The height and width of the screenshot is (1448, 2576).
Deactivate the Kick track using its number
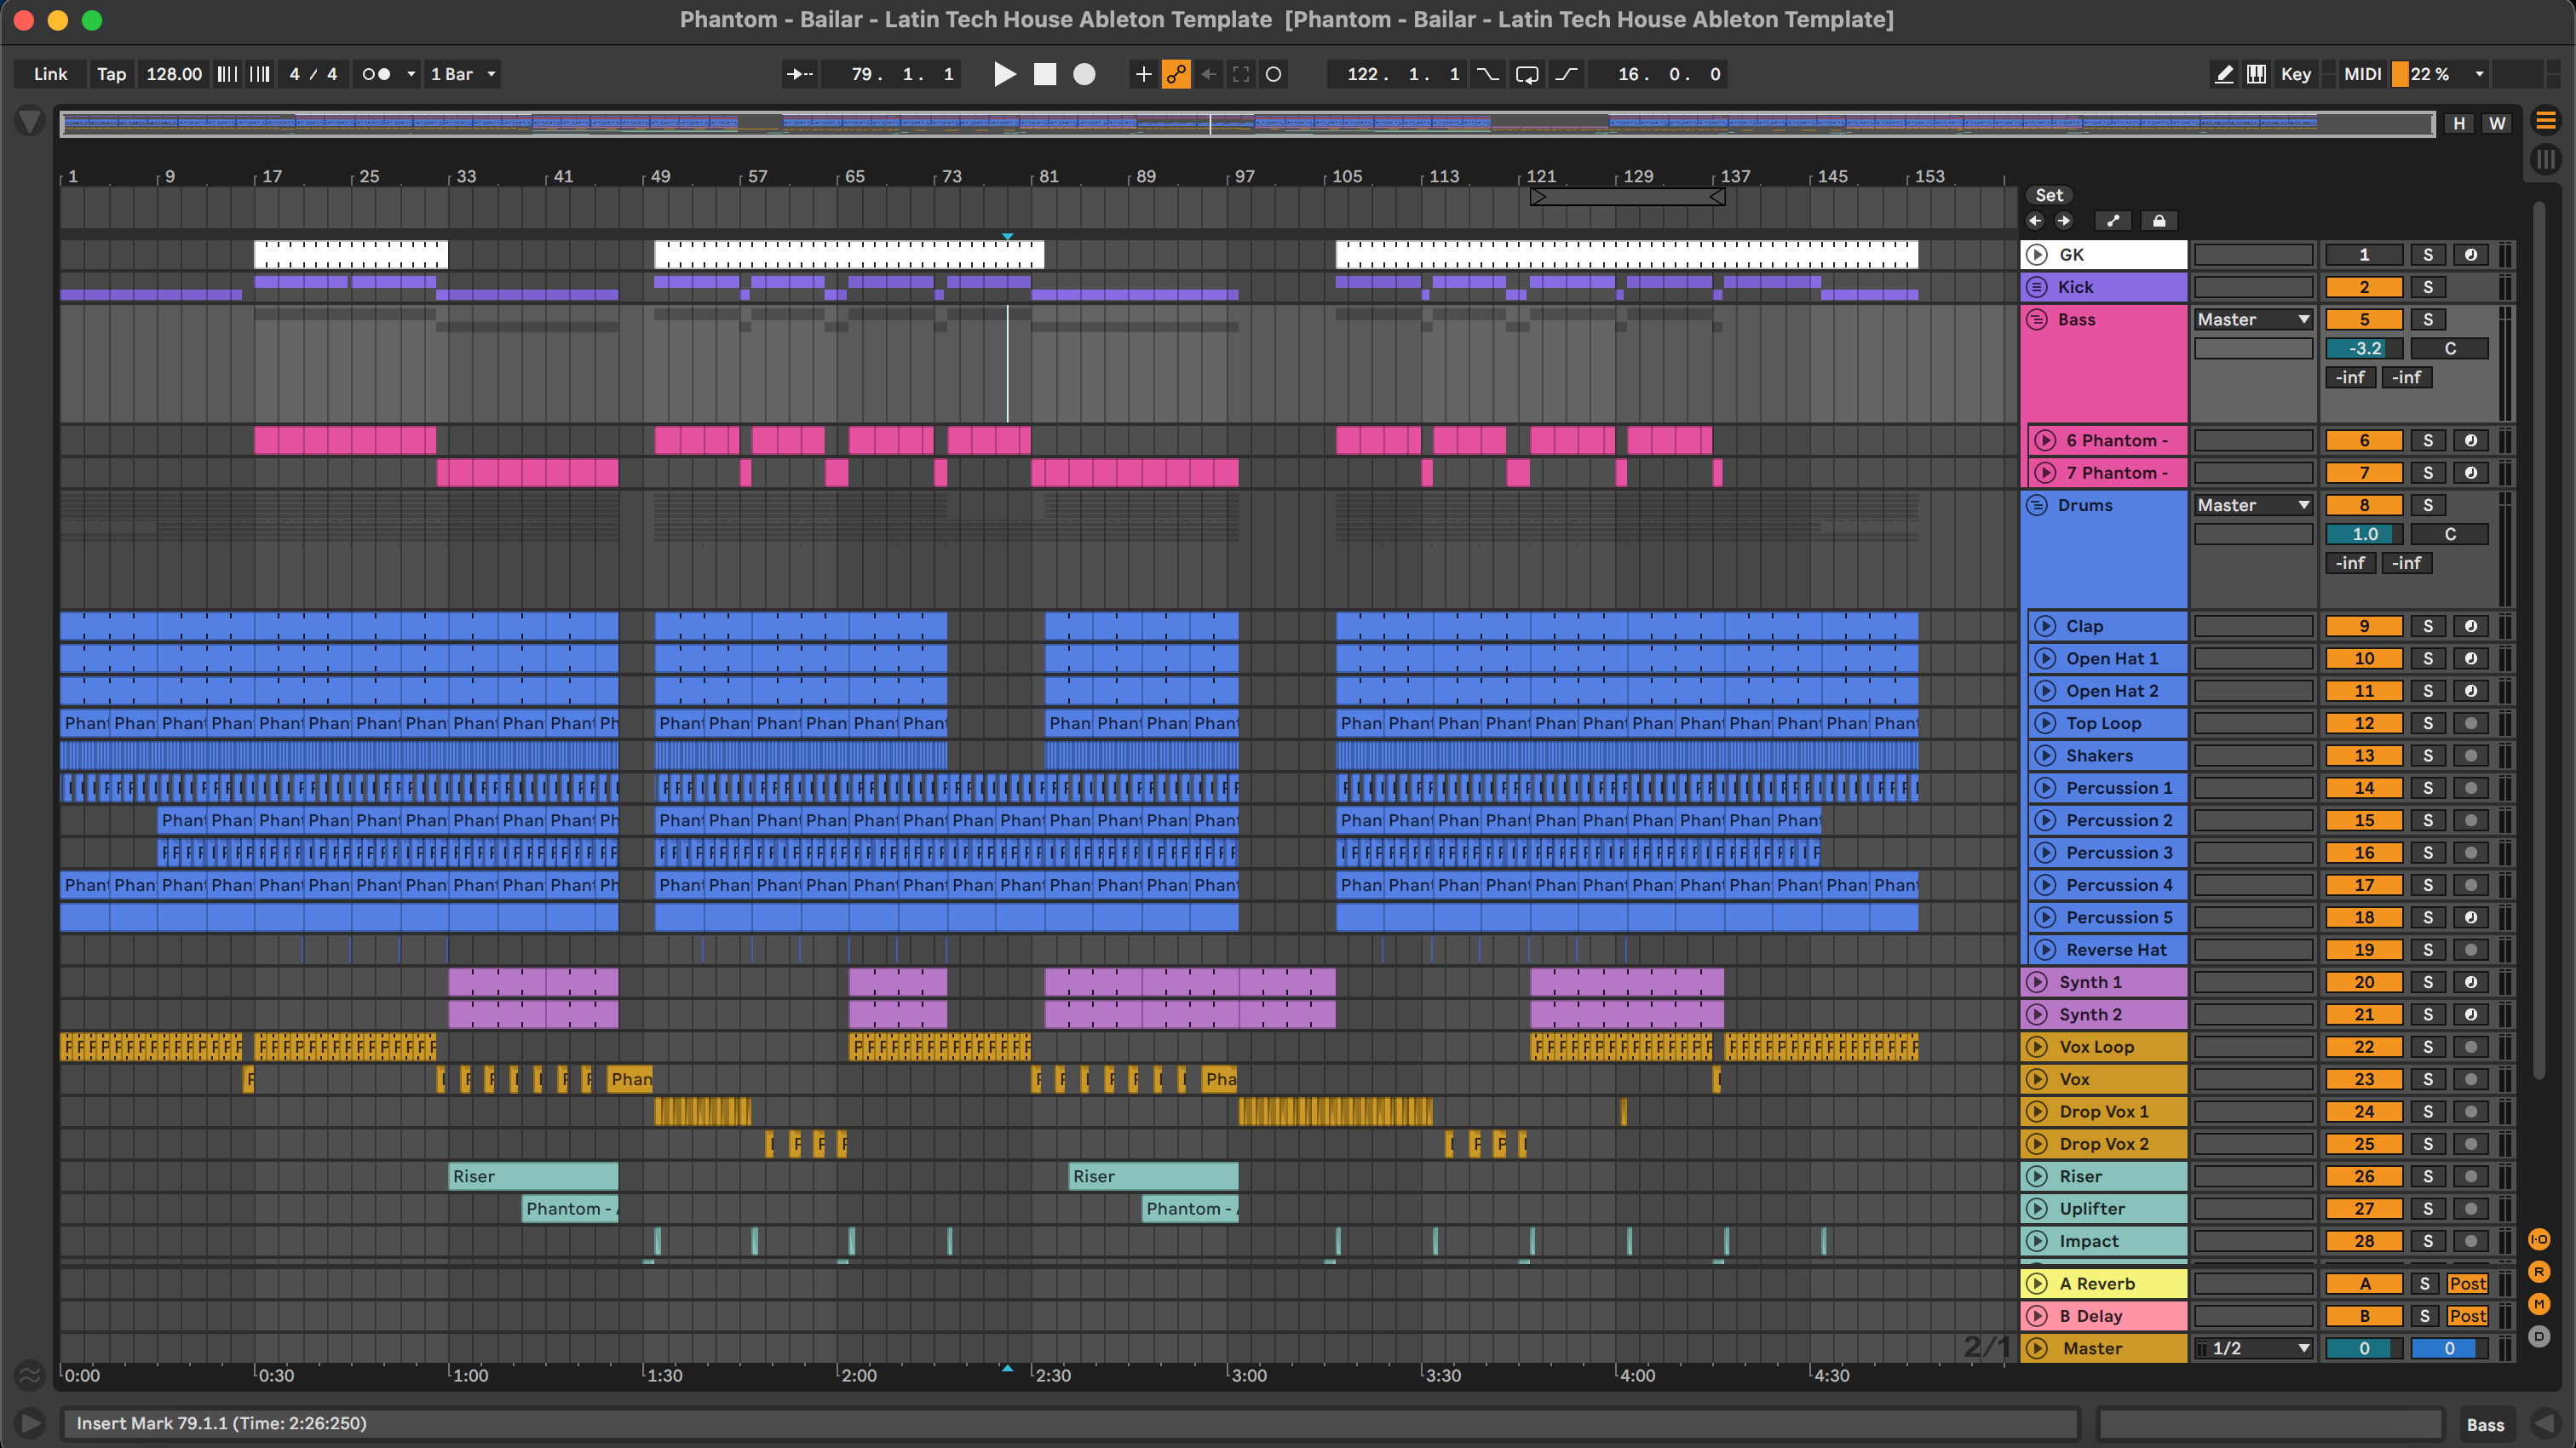point(2363,287)
